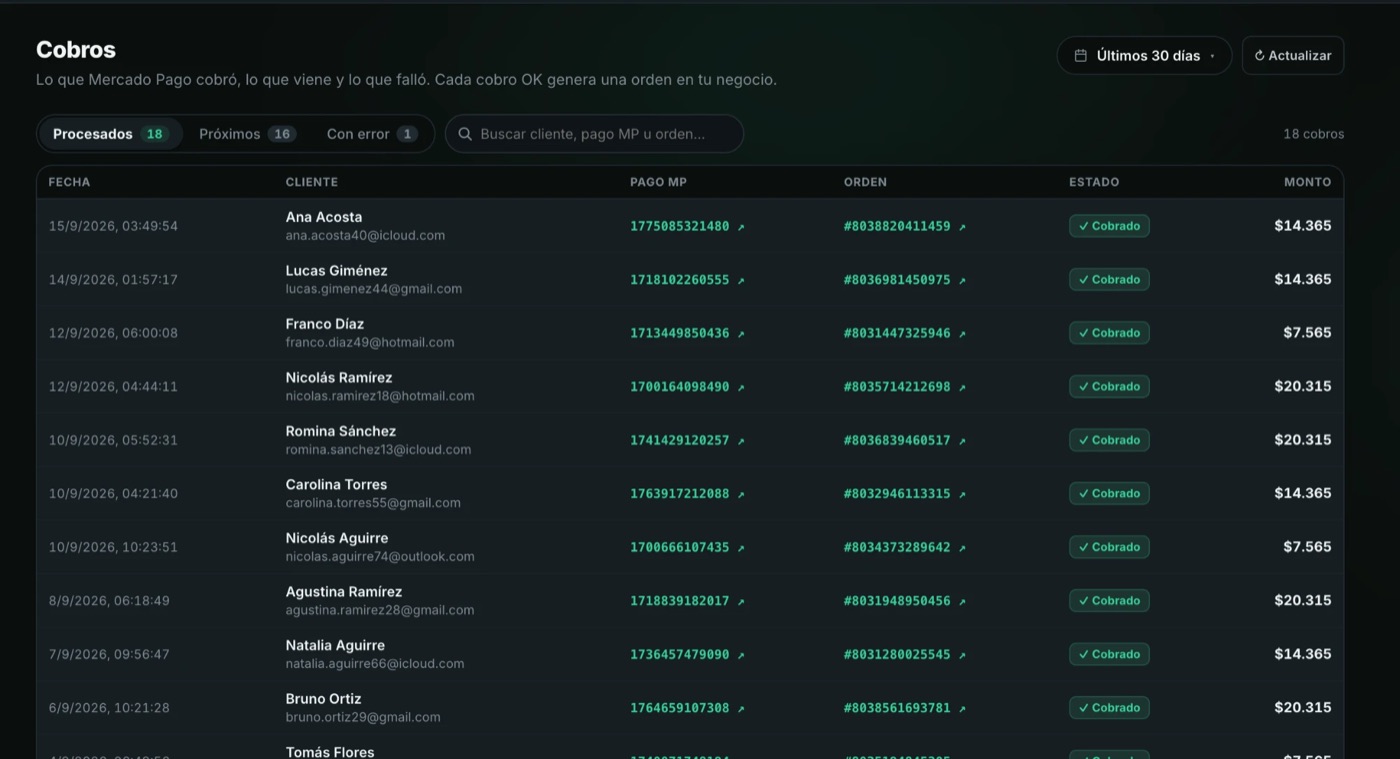This screenshot has height=759, width=1400.
Task: Open external link arrow beside order #8036981450975
Action: (962, 281)
